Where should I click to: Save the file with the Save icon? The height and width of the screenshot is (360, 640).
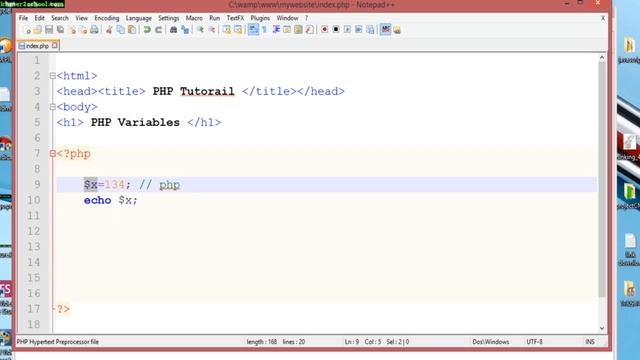point(49,30)
